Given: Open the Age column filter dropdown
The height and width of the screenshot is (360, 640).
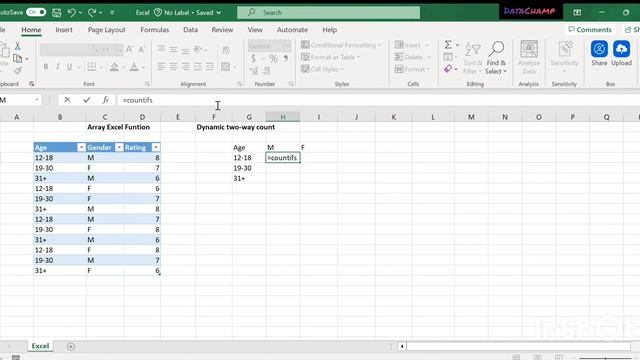Looking at the screenshot, I should (x=81, y=147).
